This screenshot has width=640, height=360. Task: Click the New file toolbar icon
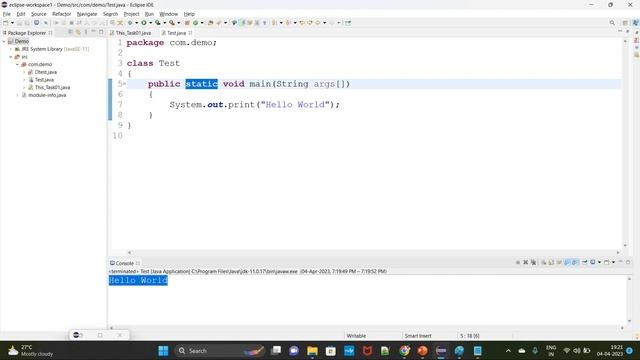(5, 23)
